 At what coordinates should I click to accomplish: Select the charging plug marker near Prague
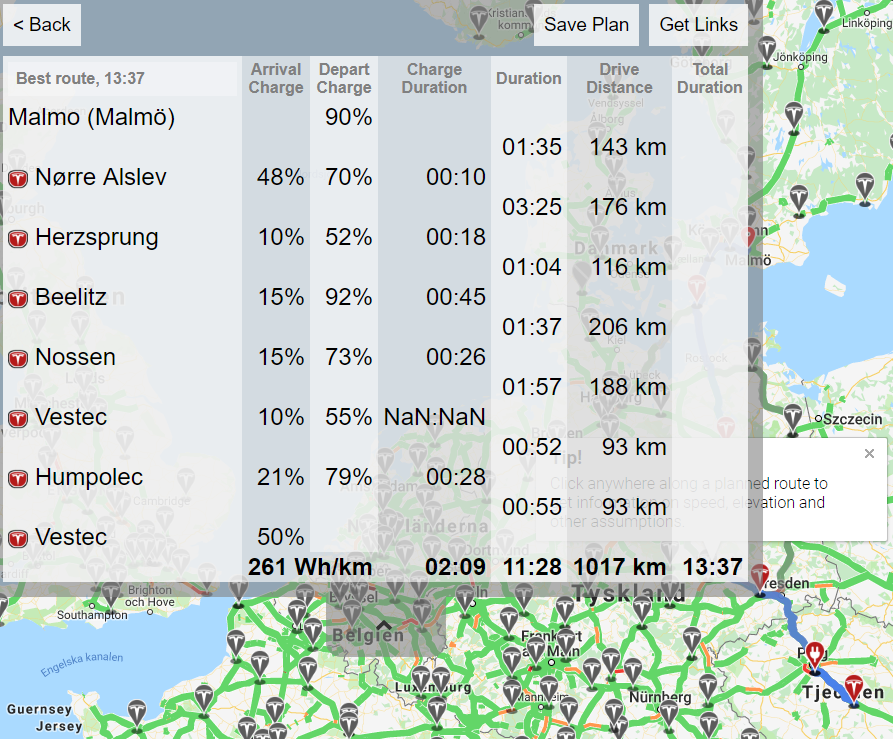(x=814, y=656)
